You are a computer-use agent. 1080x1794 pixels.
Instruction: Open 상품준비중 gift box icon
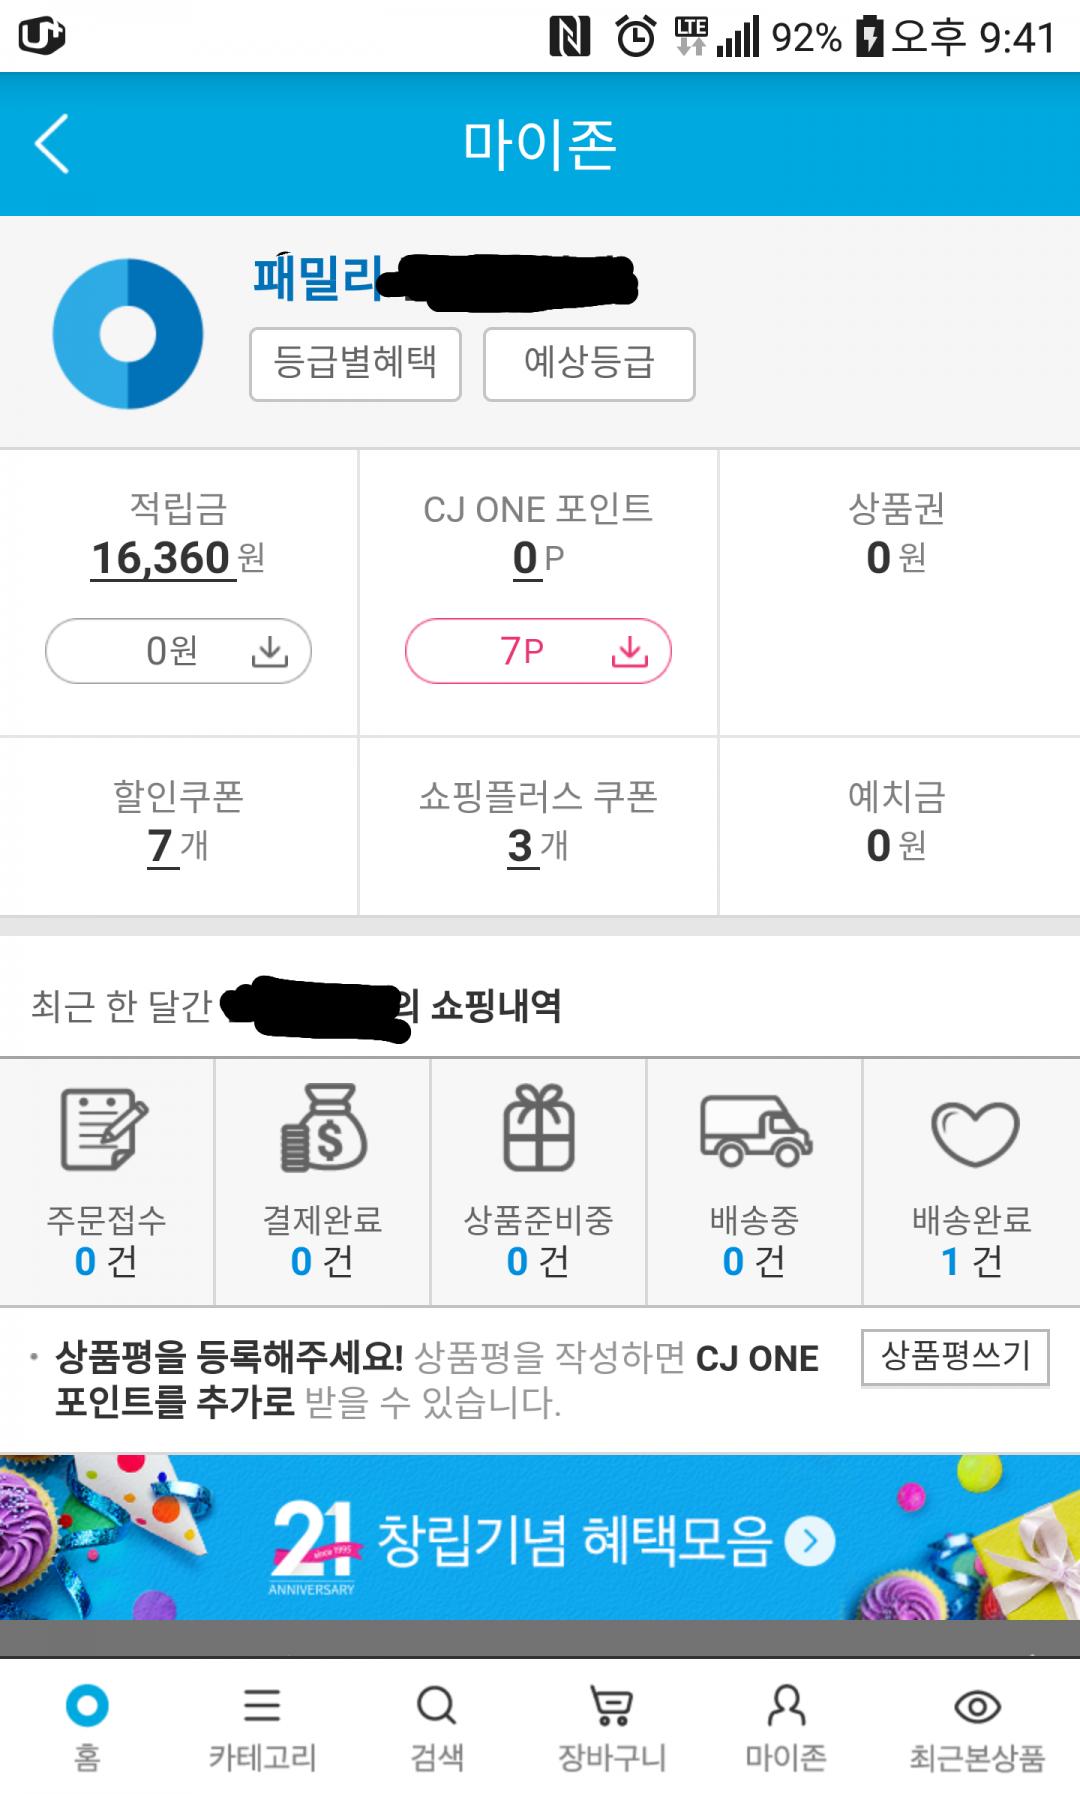pos(538,1129)
